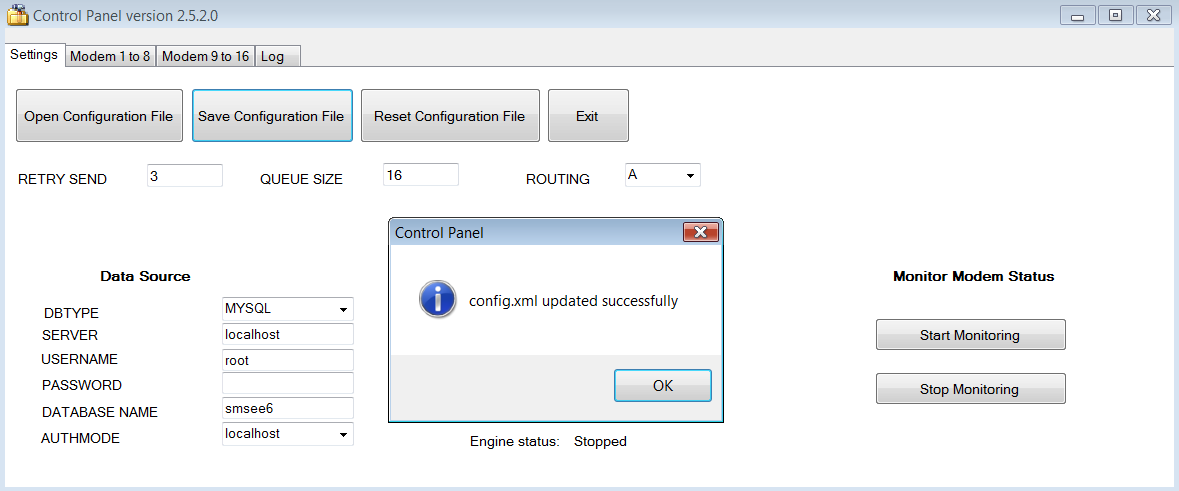This screenshot has width=1179, height=491.
Task: Open the Log tab
Action: (x=273, y=56)
